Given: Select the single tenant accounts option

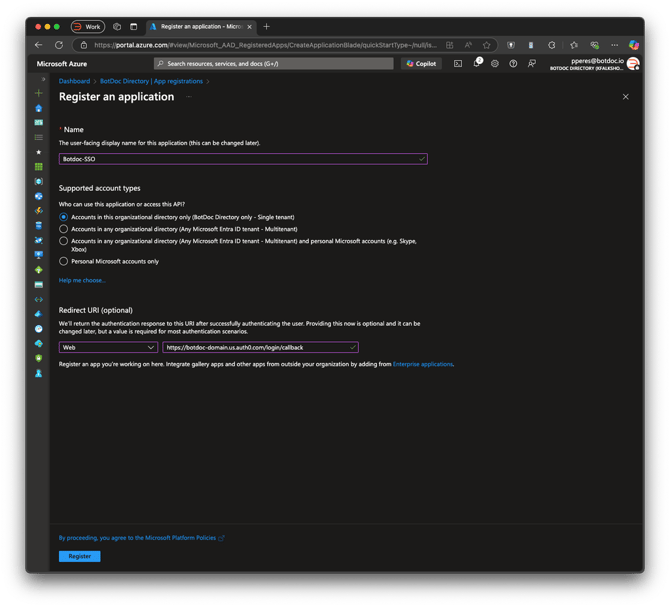Looking at the screenshot, I should pyautogui.click(x=64, y=217).
